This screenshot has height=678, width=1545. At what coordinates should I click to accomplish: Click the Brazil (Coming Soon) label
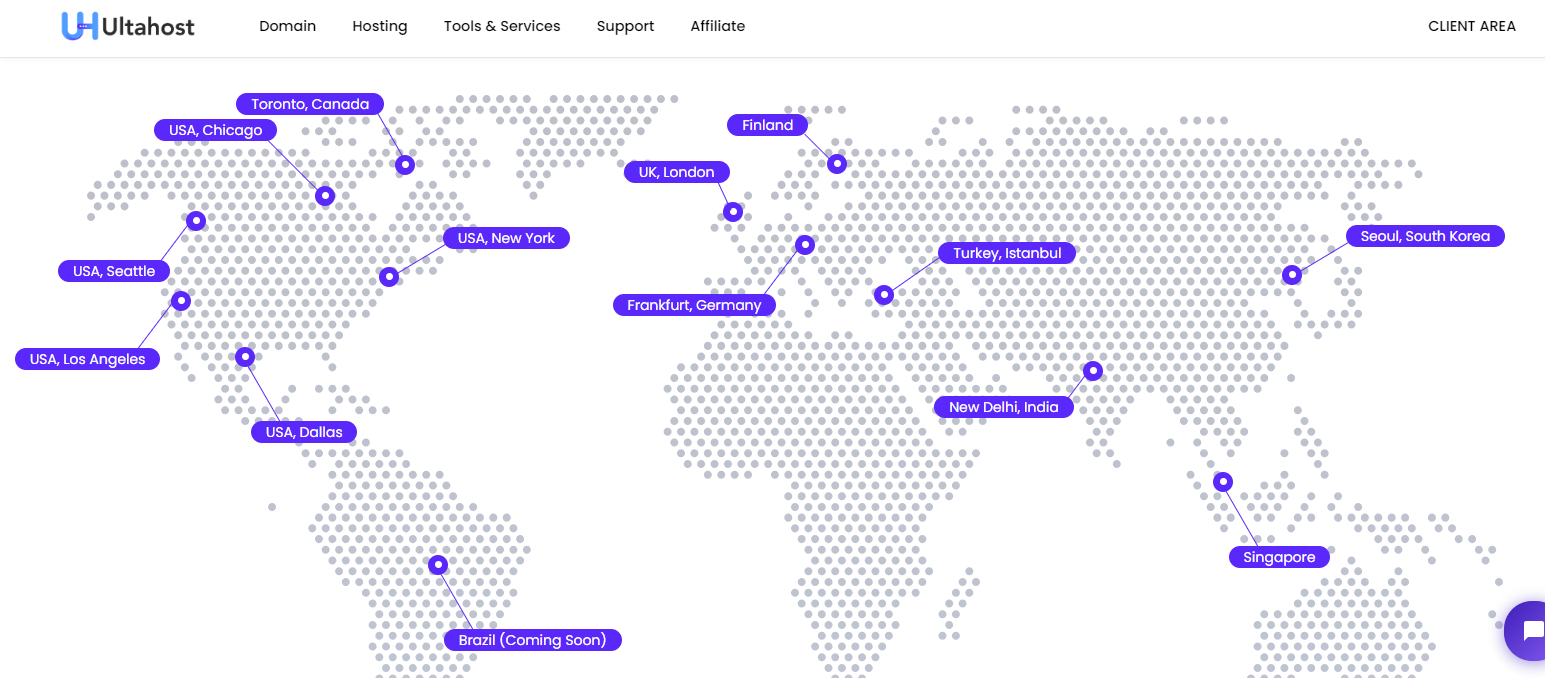[x=532, y=640]
